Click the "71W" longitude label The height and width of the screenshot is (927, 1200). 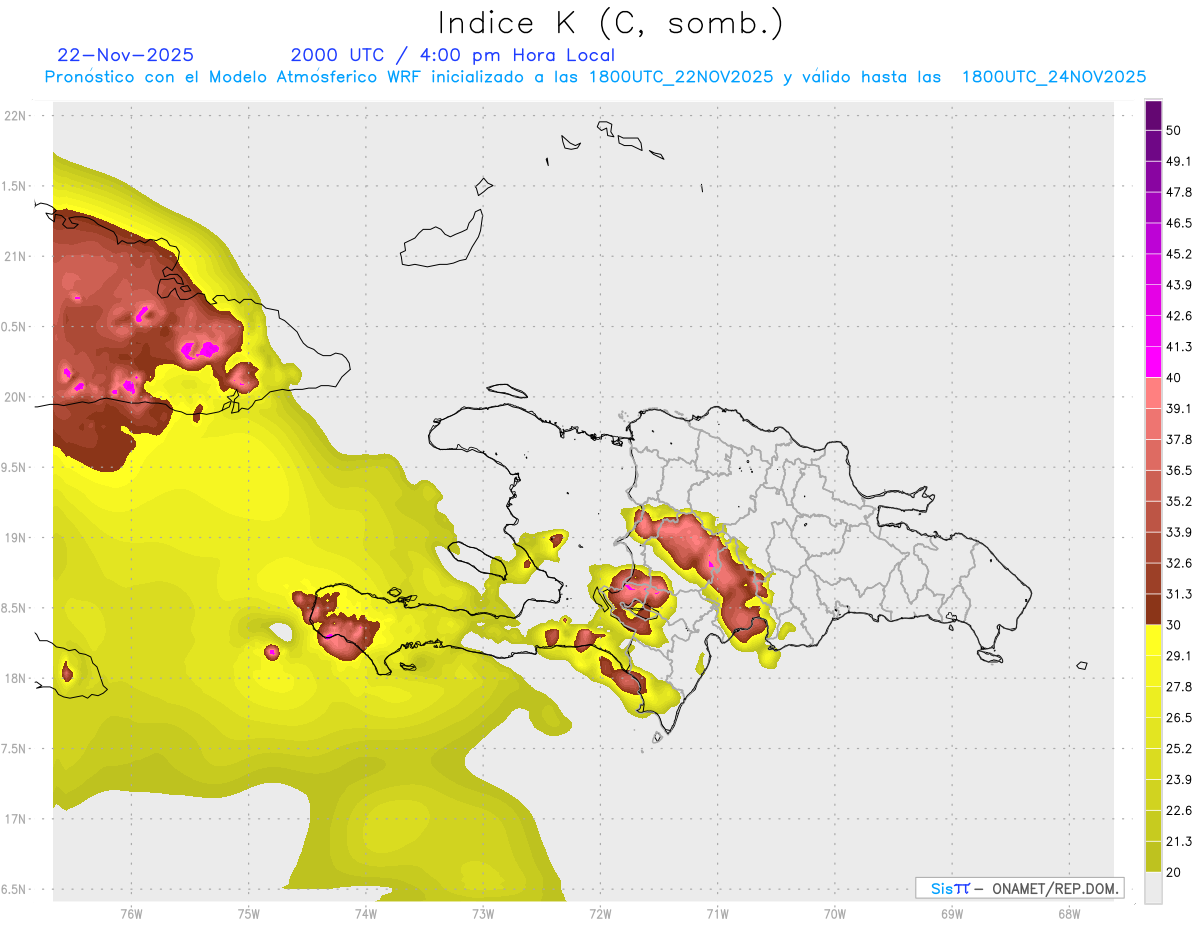[x=717, y=913]
